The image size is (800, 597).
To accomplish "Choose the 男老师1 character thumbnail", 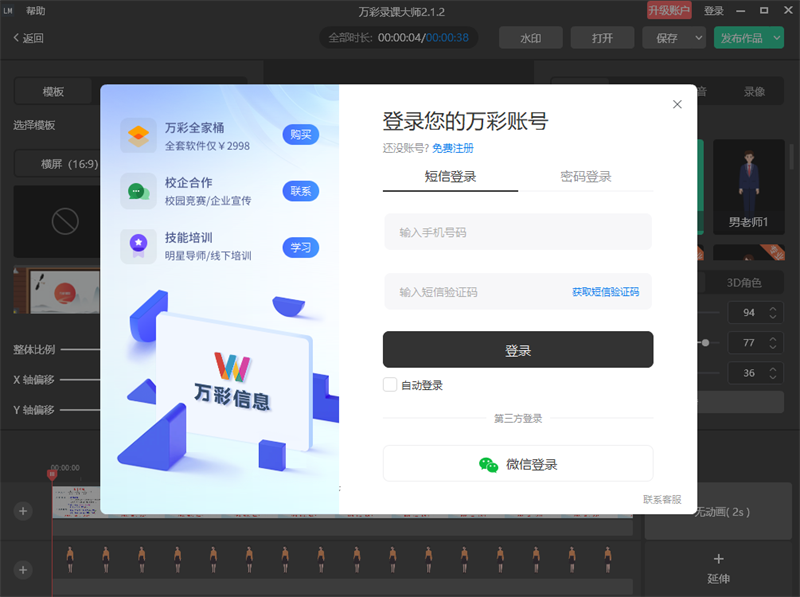I will (748, 187).
